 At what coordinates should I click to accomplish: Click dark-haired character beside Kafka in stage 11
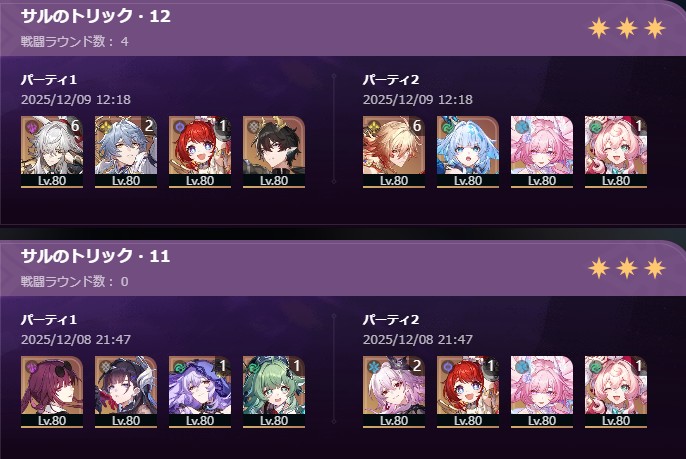tap(126, 392)
